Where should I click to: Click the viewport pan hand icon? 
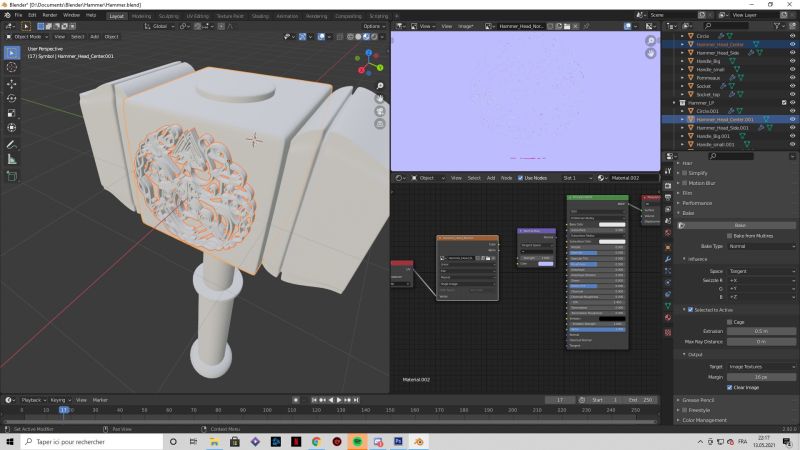(380, 98)
